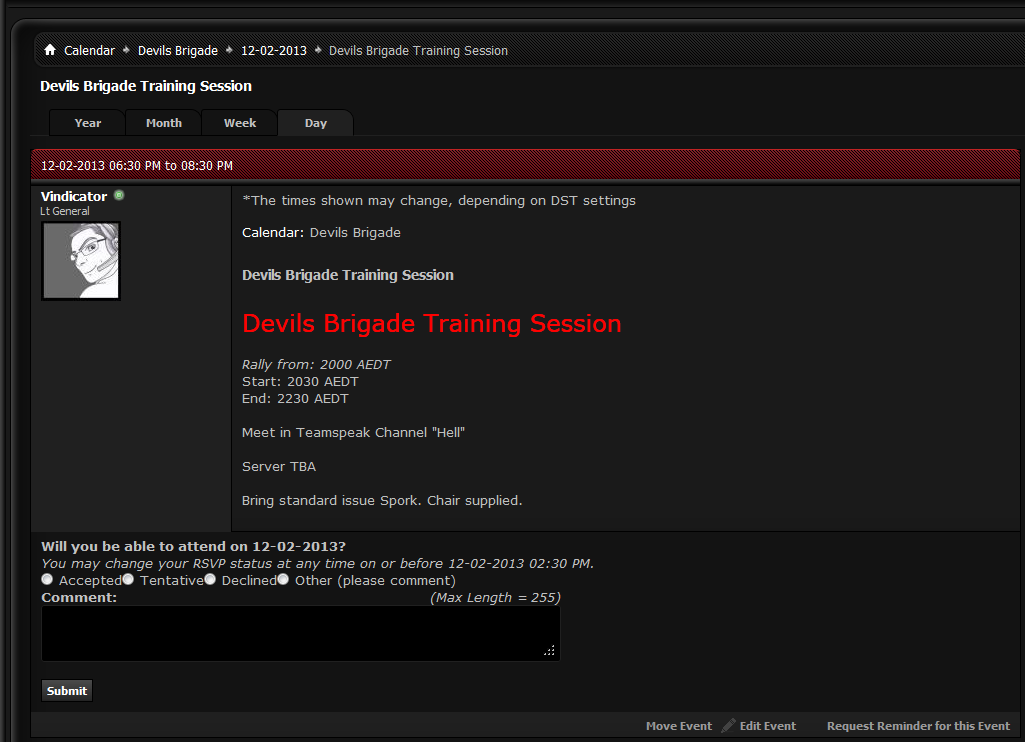The width and height of the screenshot is (1025, 742).
Task: Open the Month calendar view tab
Action: (x=163, y=123)
